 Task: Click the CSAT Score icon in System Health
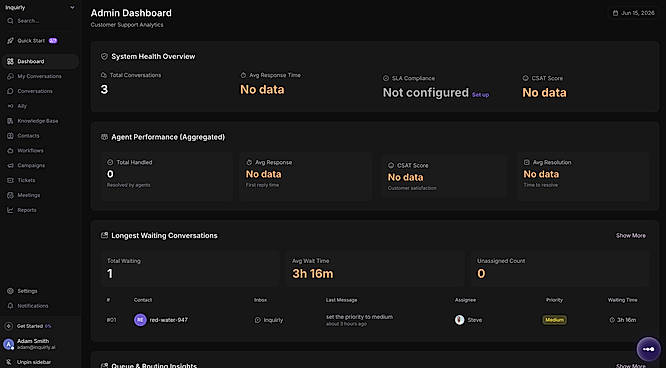click(525, 78)
